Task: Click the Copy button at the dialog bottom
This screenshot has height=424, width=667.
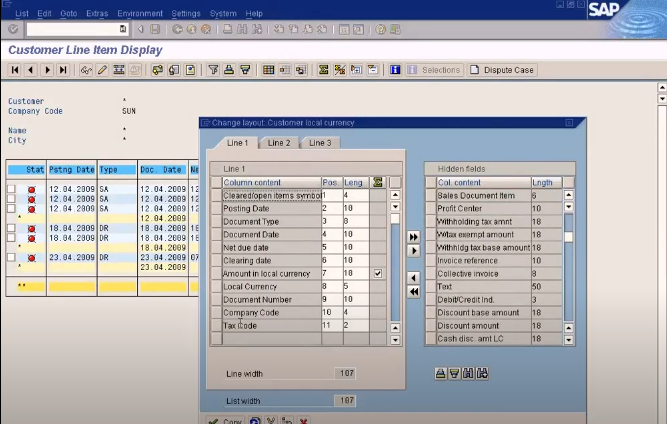Action: tap(225, 420)
